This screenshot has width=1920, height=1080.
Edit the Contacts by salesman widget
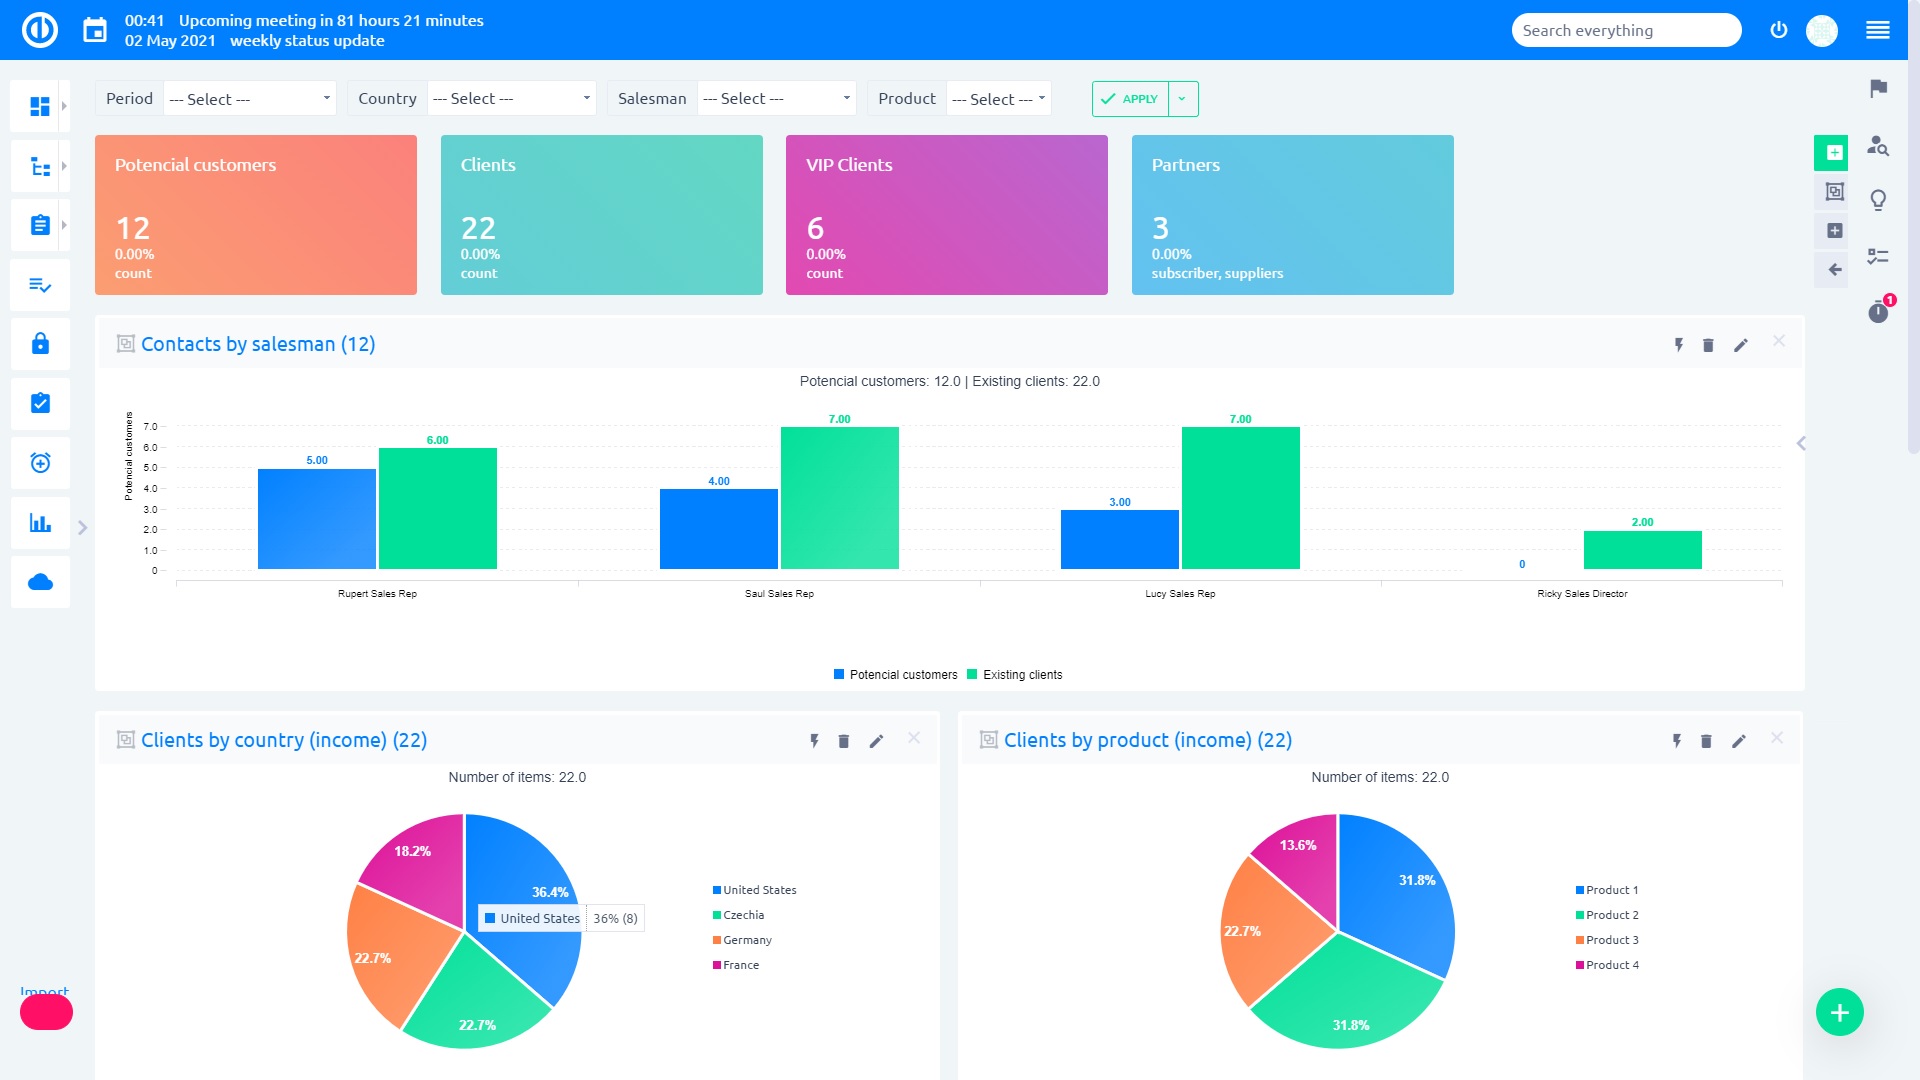point(1742,344)
